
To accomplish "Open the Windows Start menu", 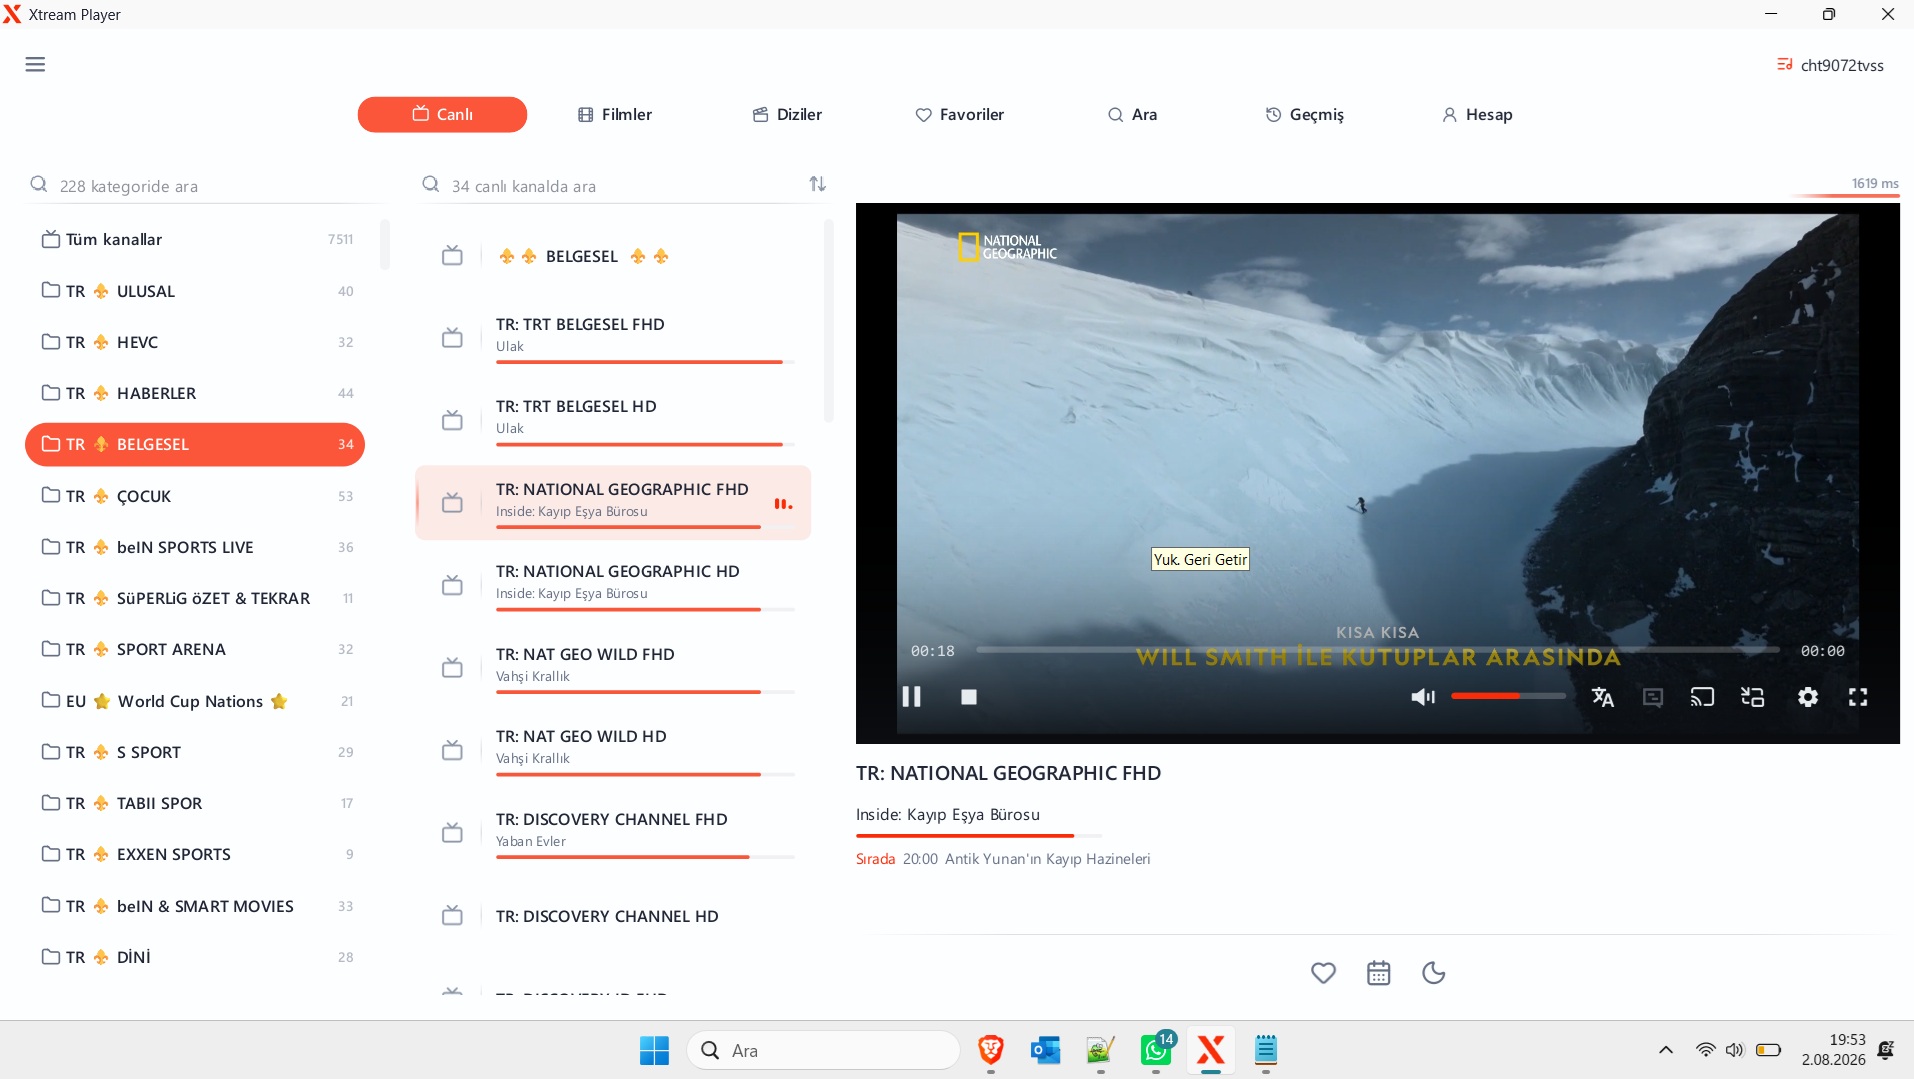I will [x=654, y=1050].
